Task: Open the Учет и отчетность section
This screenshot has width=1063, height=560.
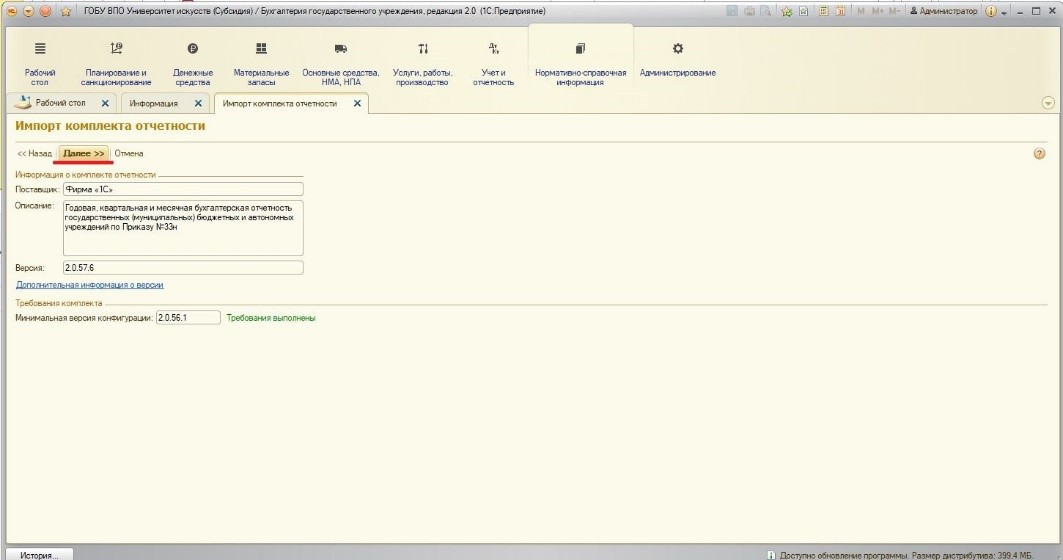Action: coord(494,64)
